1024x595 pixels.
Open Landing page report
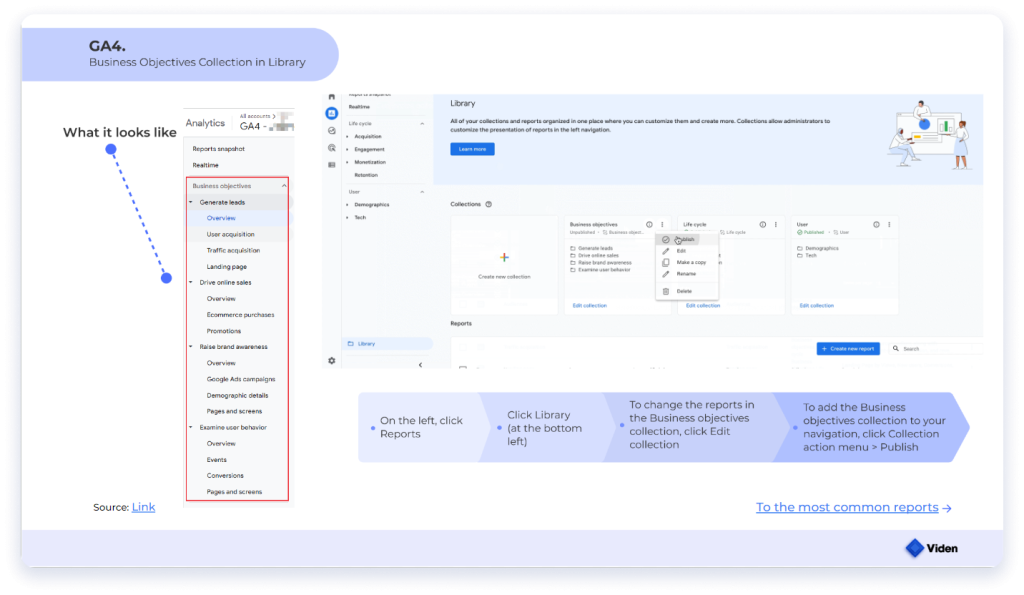coord(227,267)
